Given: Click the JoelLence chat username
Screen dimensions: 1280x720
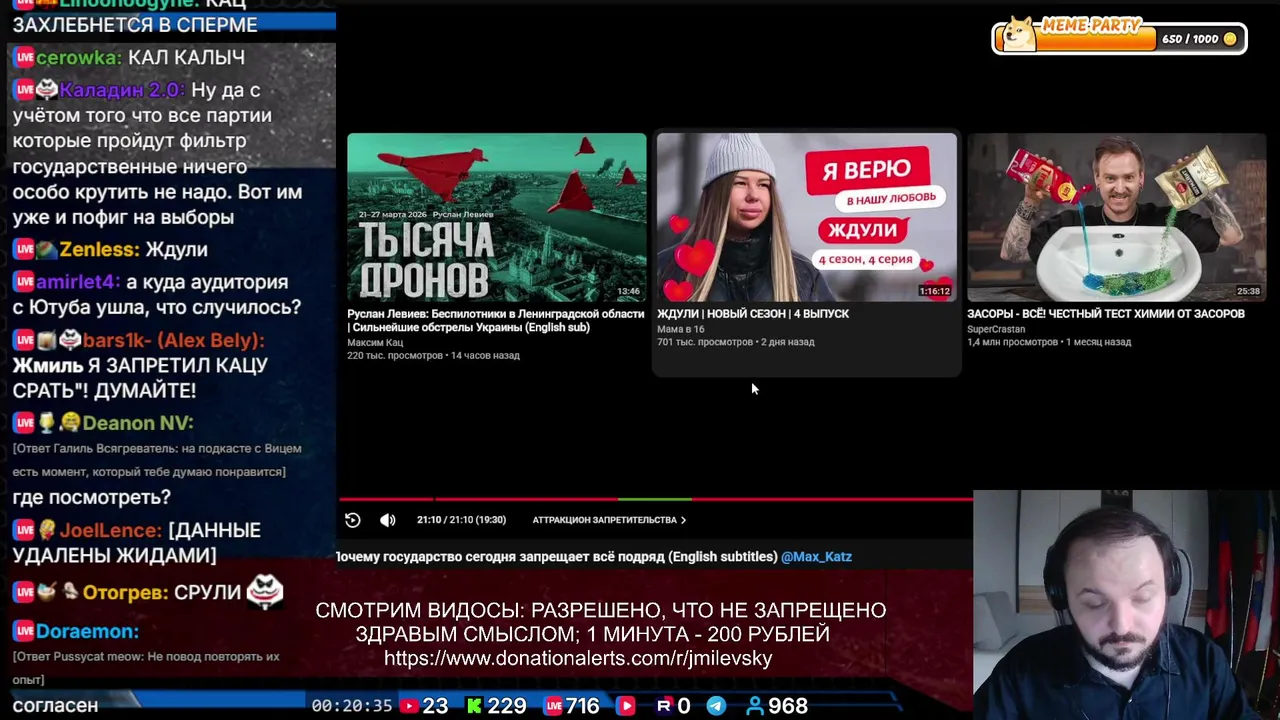Looking at the screenshot, I should [x=110, y=531].
